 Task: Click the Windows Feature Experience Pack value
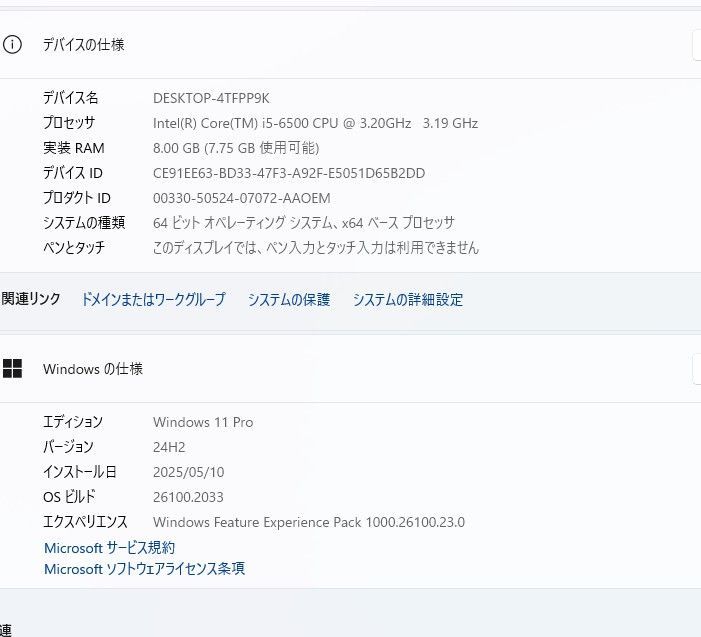tap(309, 522)
